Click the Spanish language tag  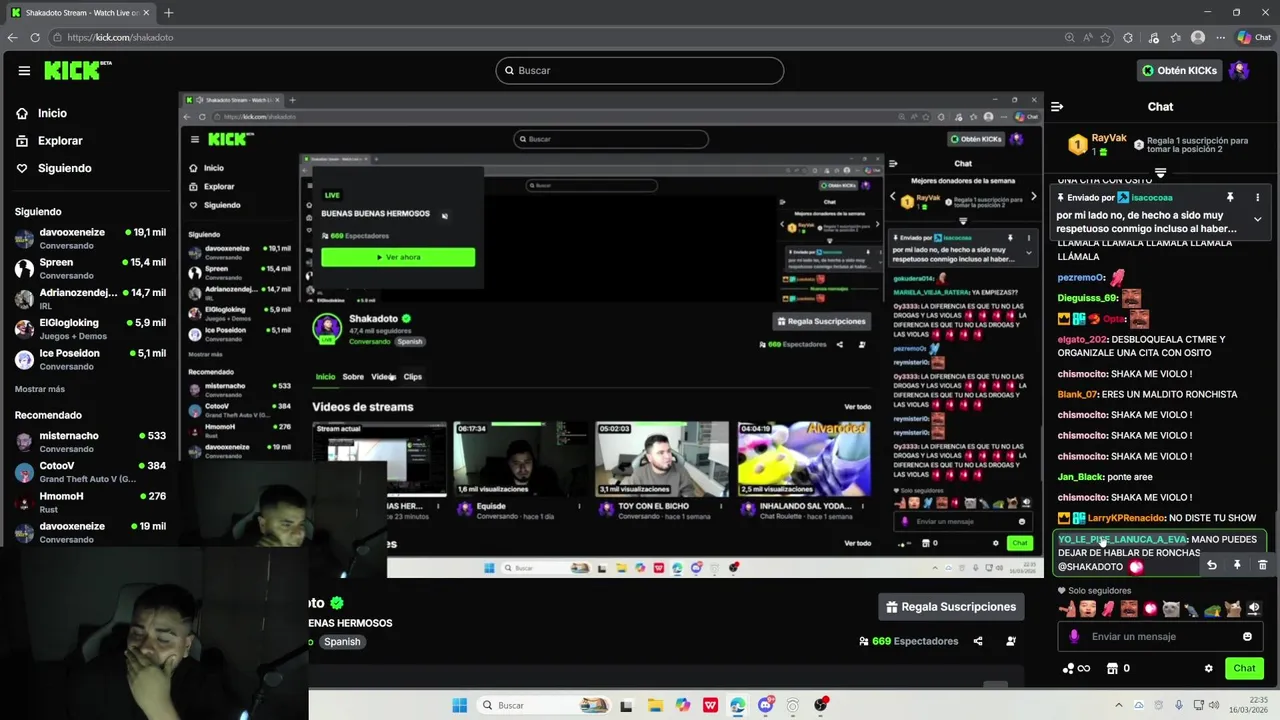[342, 642]
